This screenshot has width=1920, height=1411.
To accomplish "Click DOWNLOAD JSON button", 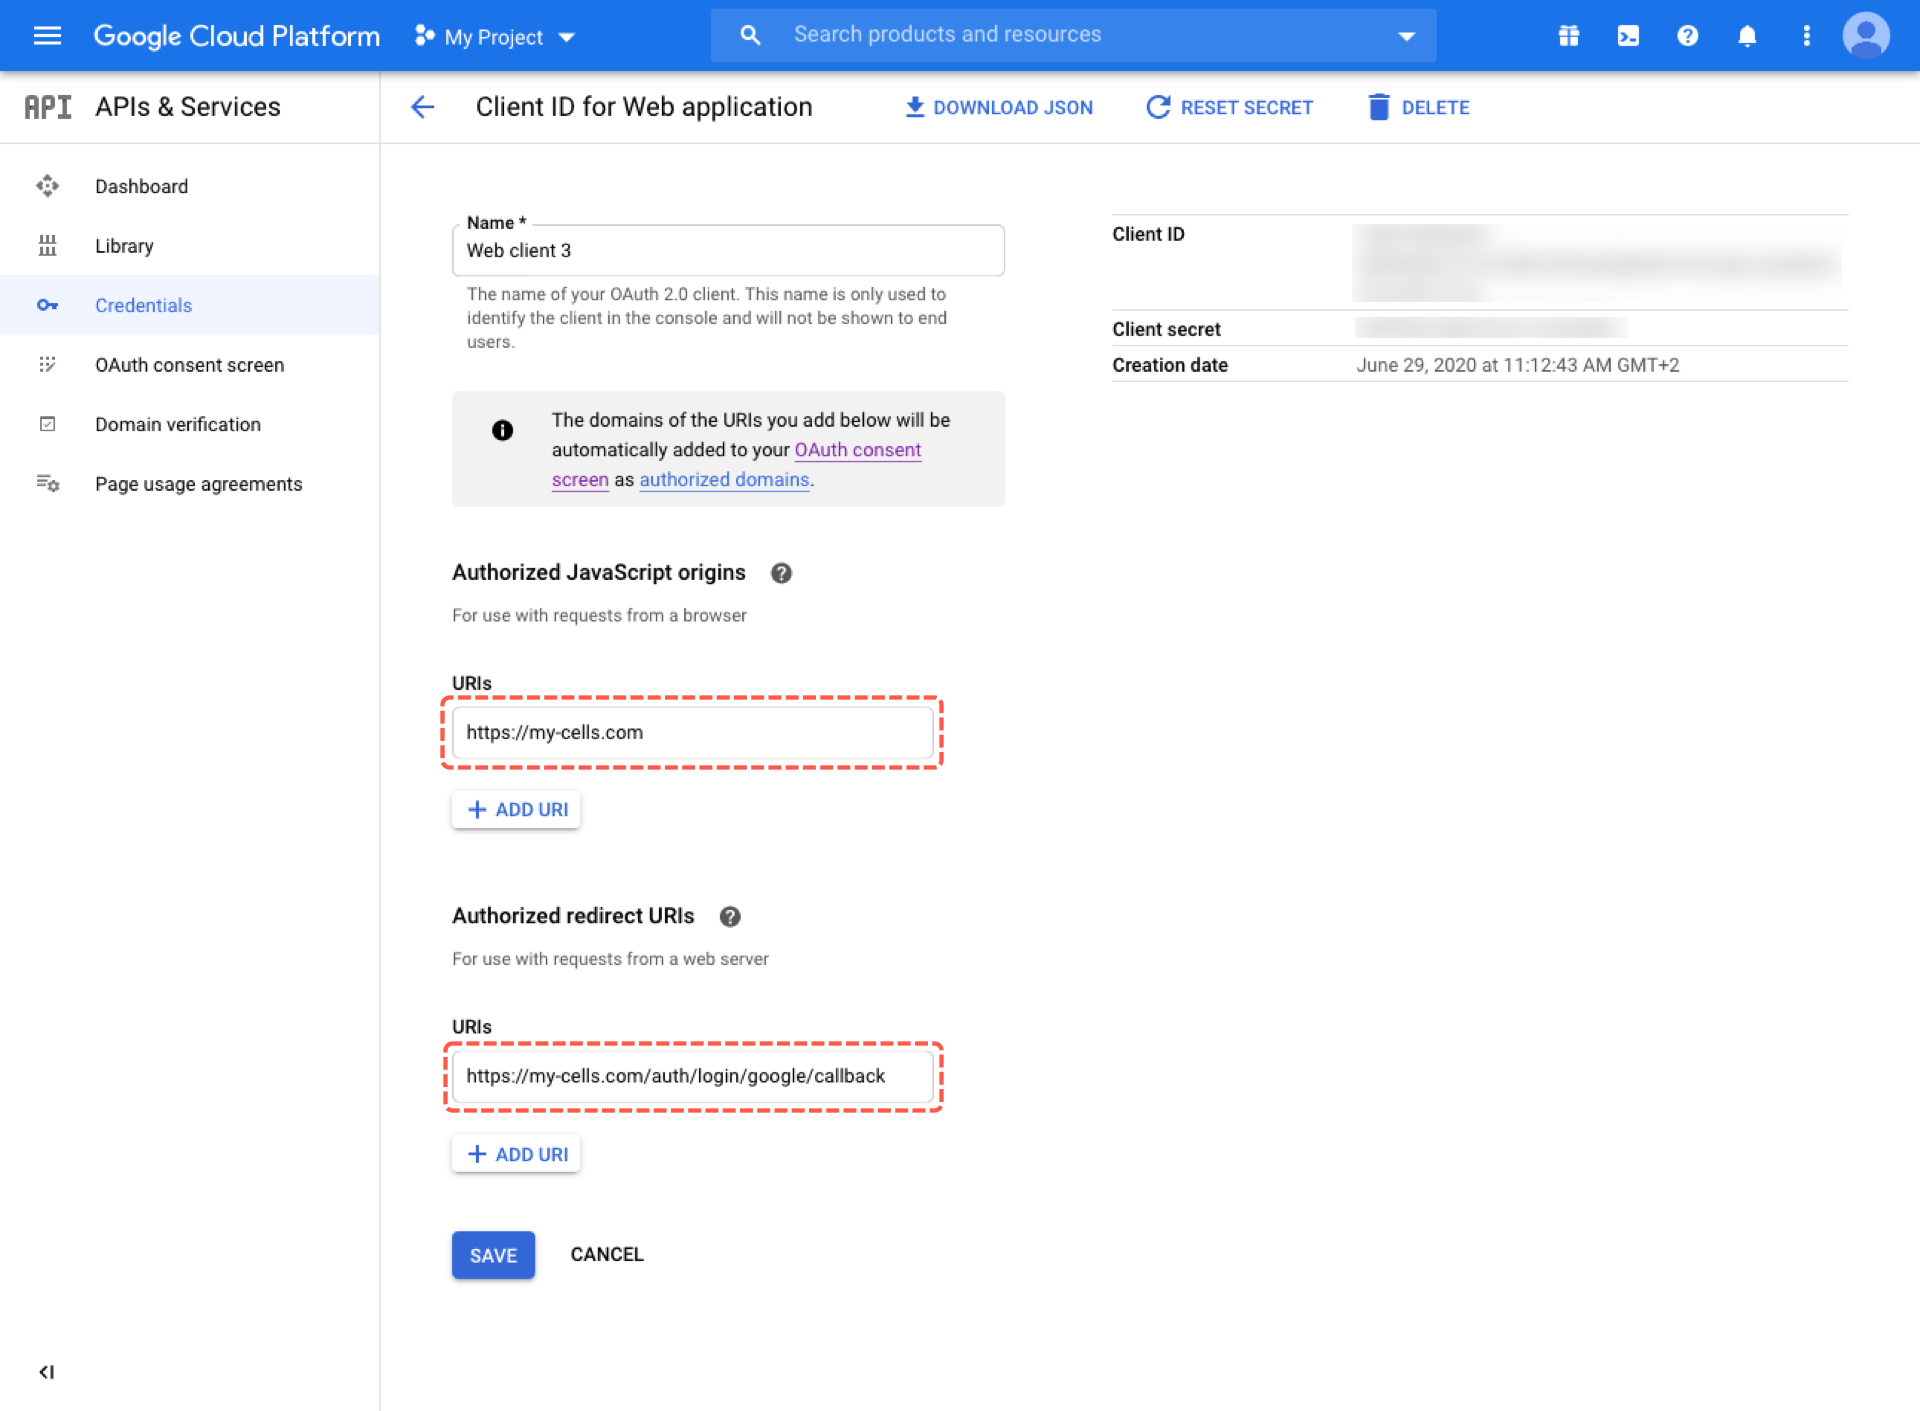I will [999, 107].
